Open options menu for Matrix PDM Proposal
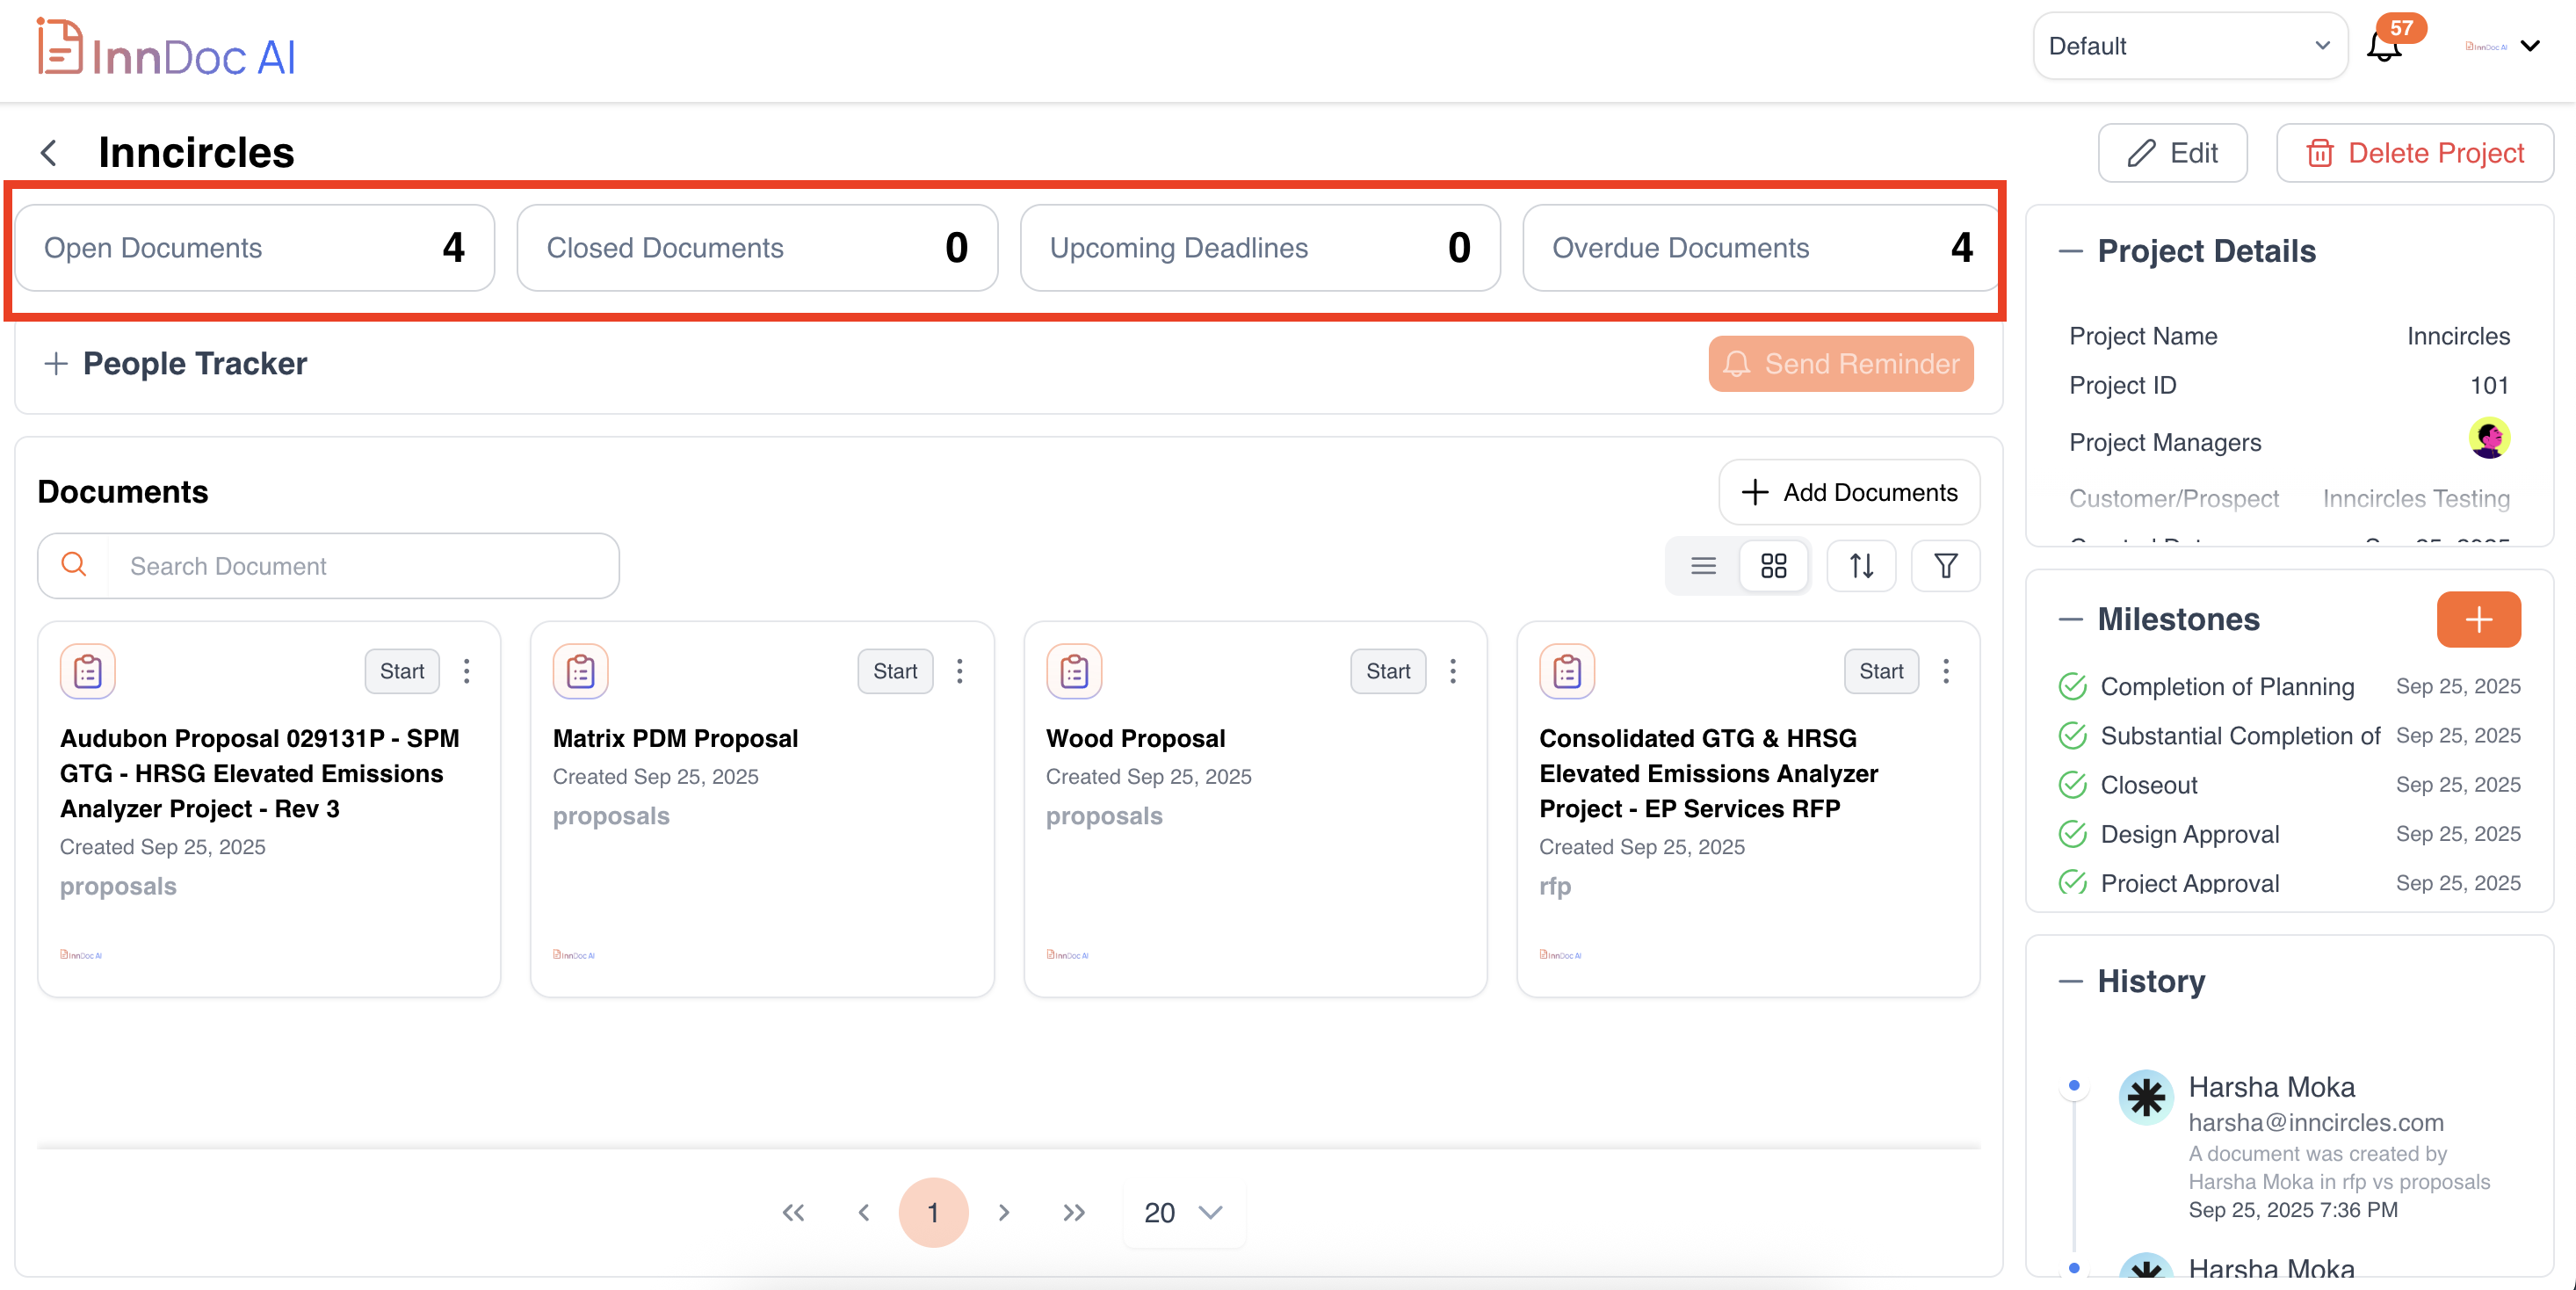2576x1290 pixels. pos(959,671)
